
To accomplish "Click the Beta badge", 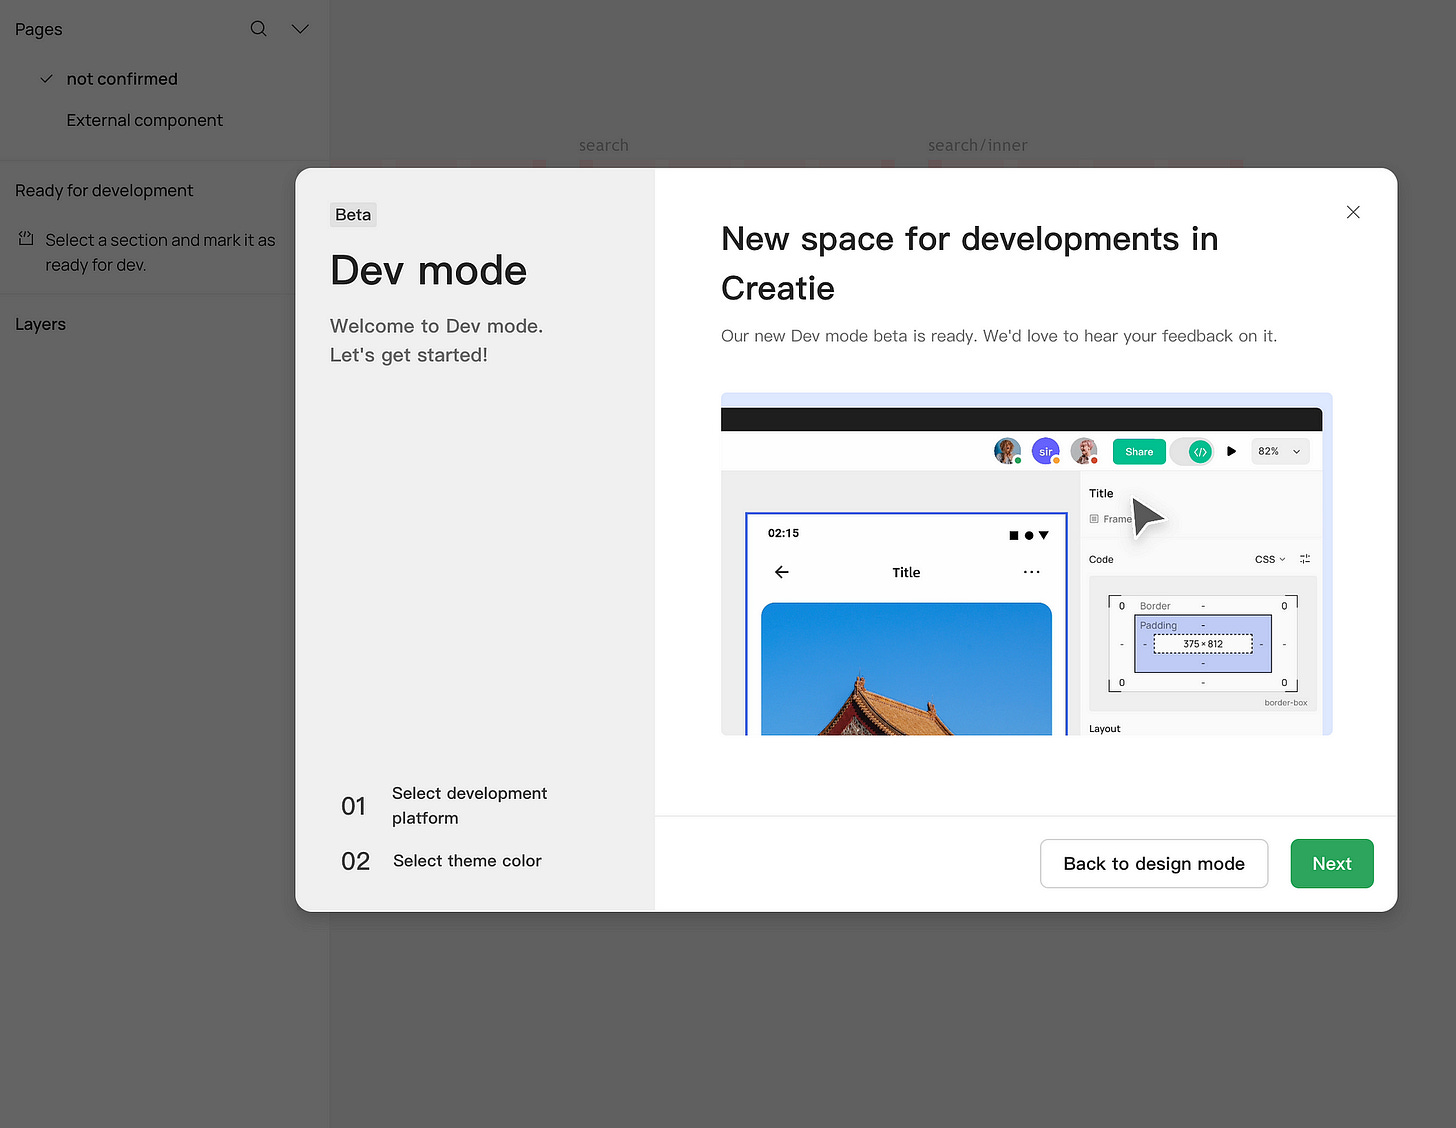I will tap(353, 214).
